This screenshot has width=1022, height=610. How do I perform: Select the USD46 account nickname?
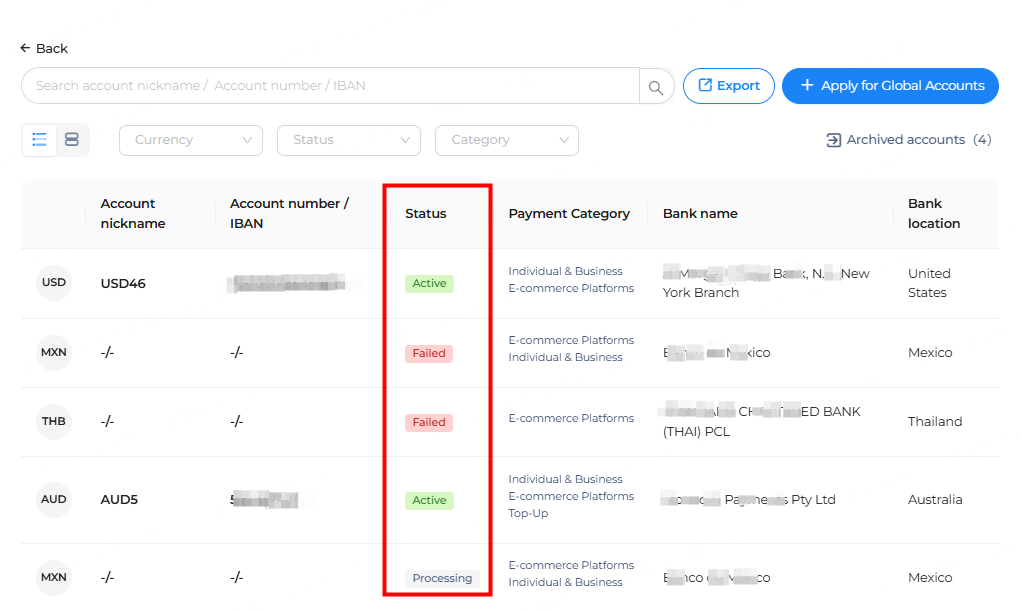coord(123,283)
